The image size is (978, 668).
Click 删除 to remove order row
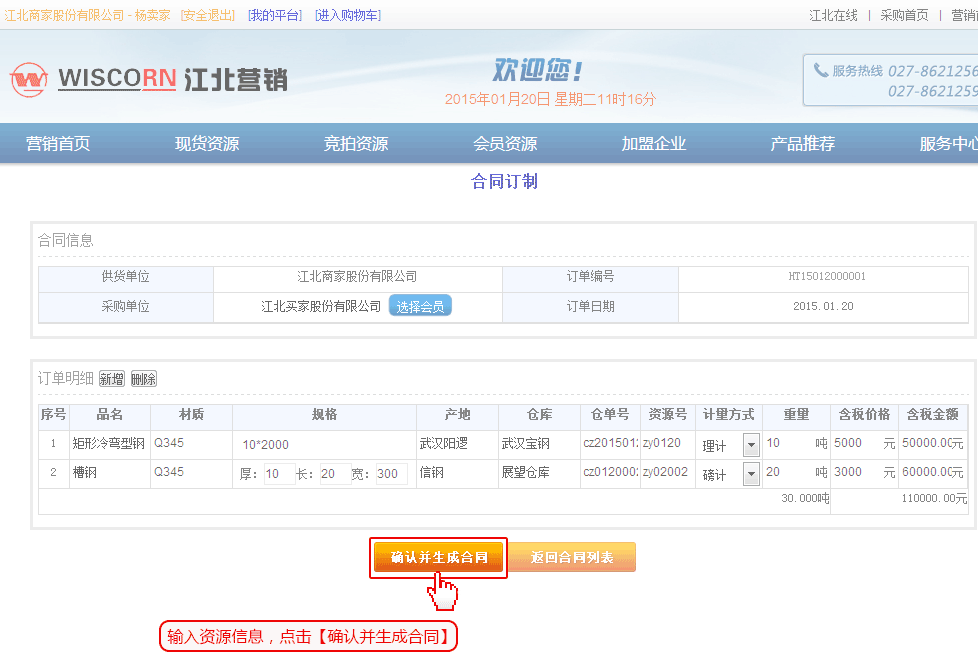click(143, 379)
